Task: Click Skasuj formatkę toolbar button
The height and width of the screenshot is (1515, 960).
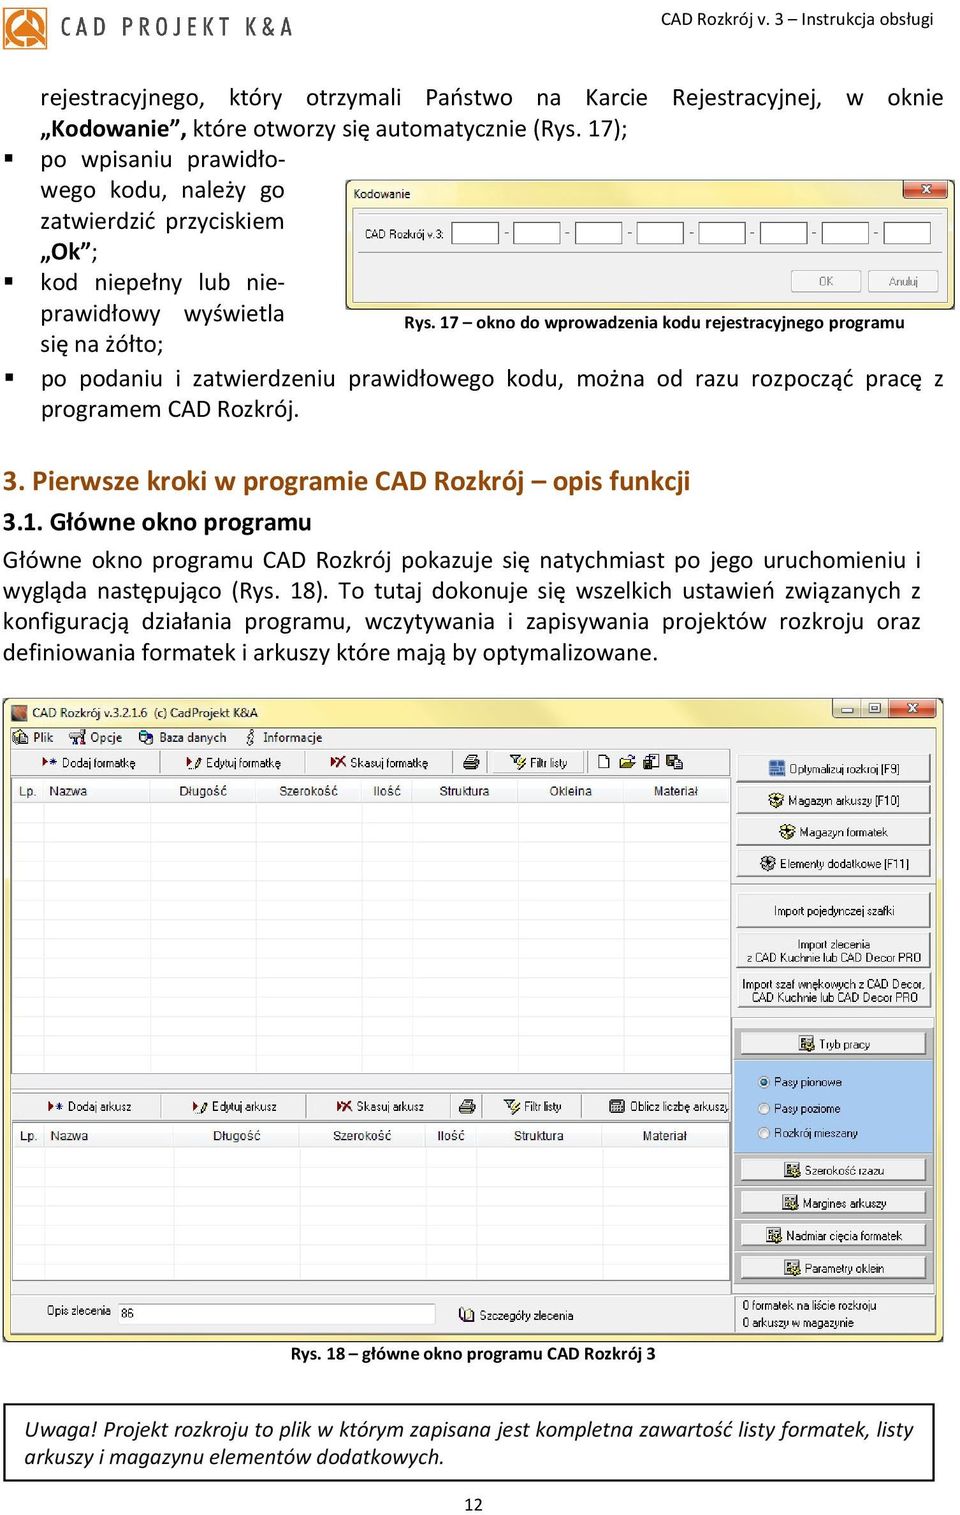Action: 379,762
